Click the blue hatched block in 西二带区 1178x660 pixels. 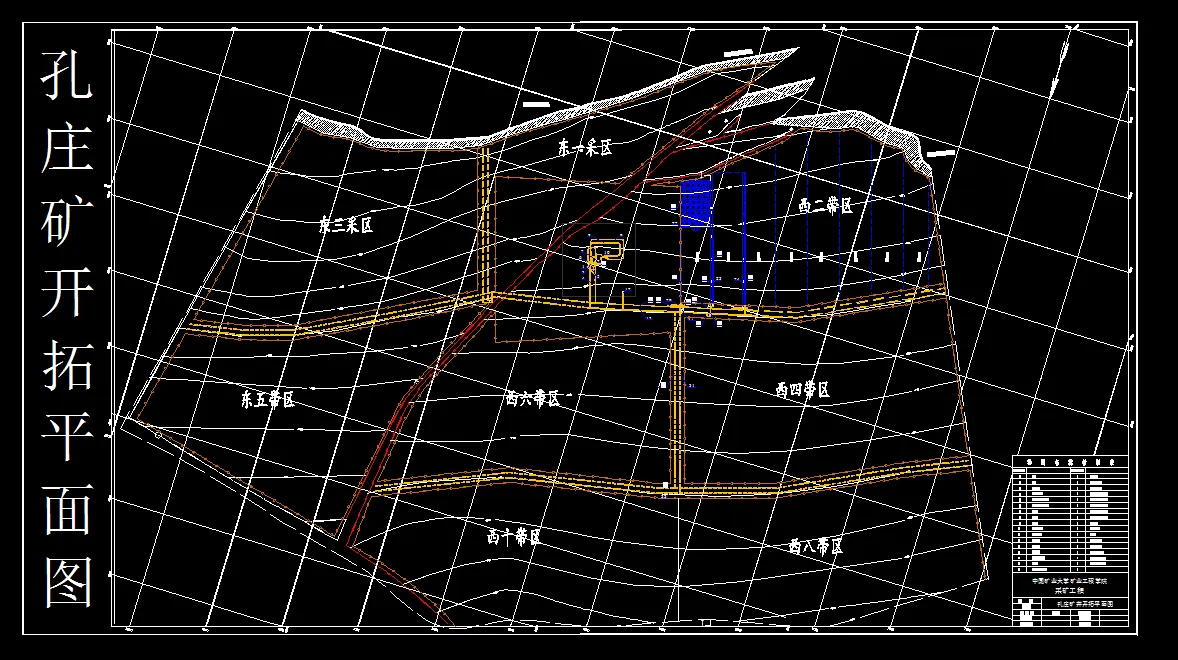pos(696,202)
